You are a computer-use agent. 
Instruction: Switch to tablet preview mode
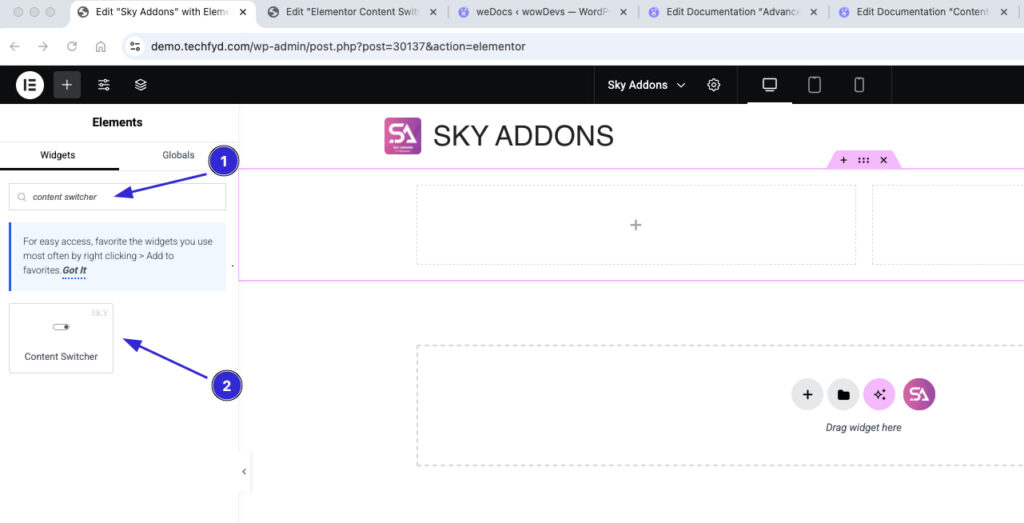tap(814, 85)
